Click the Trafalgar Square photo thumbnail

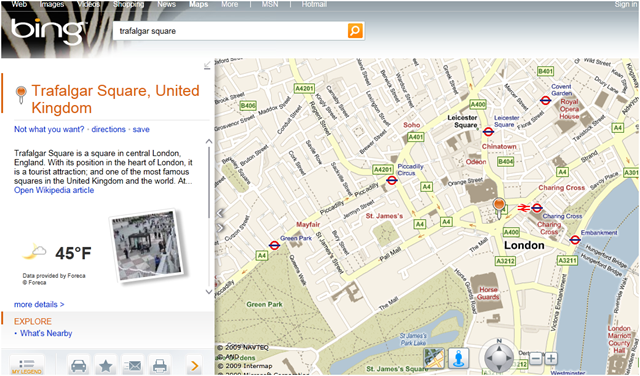[x=147, y=245]
